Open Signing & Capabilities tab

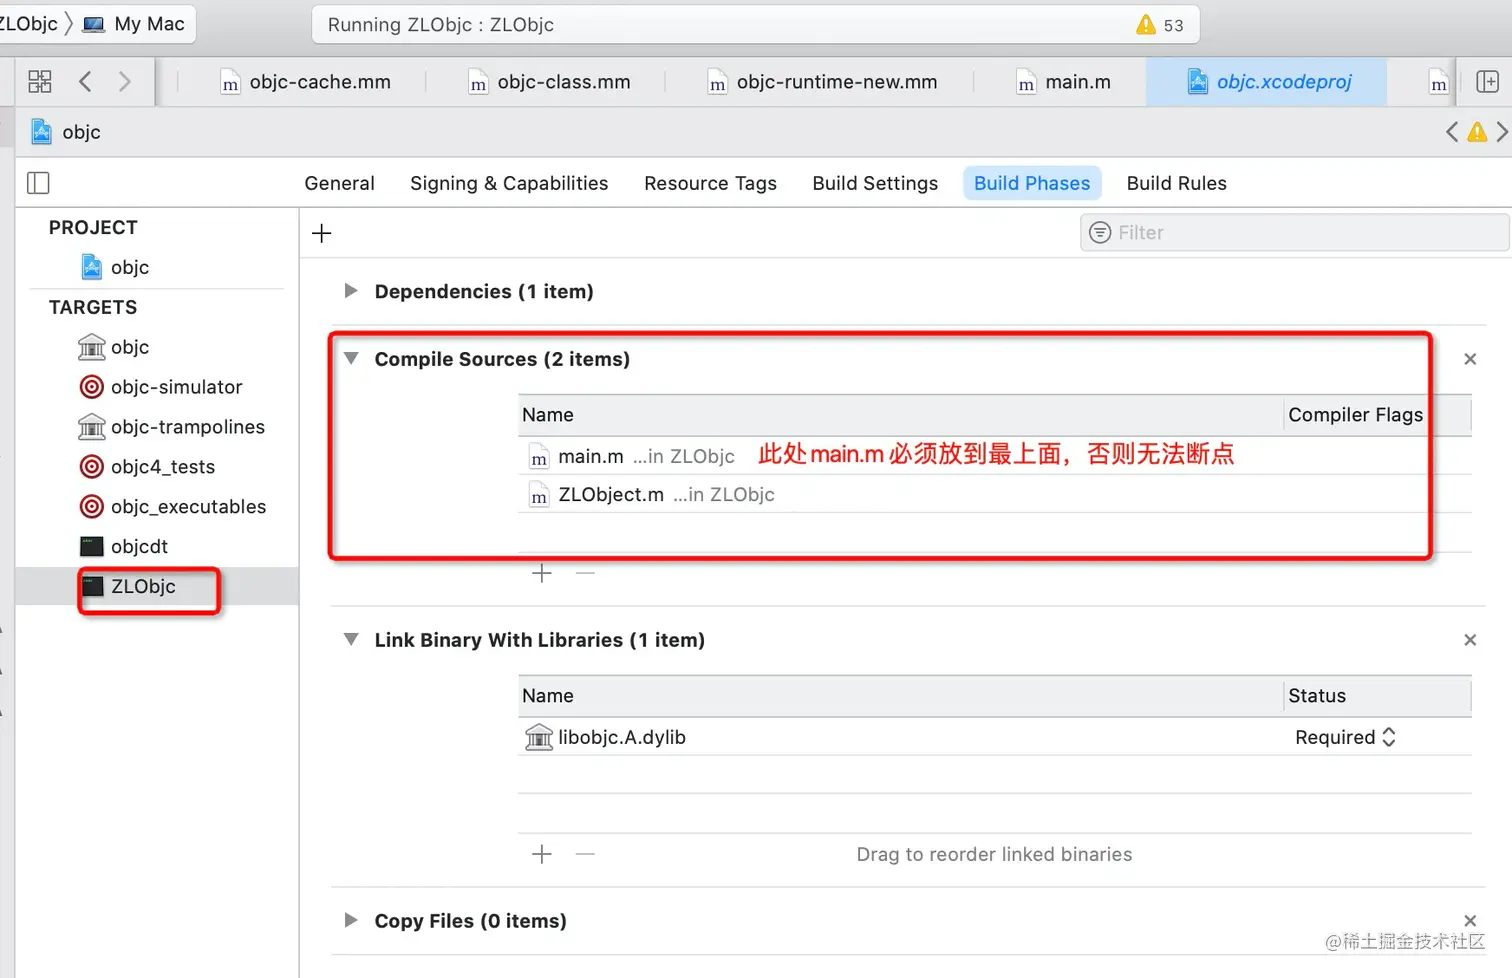pos(509,183)
